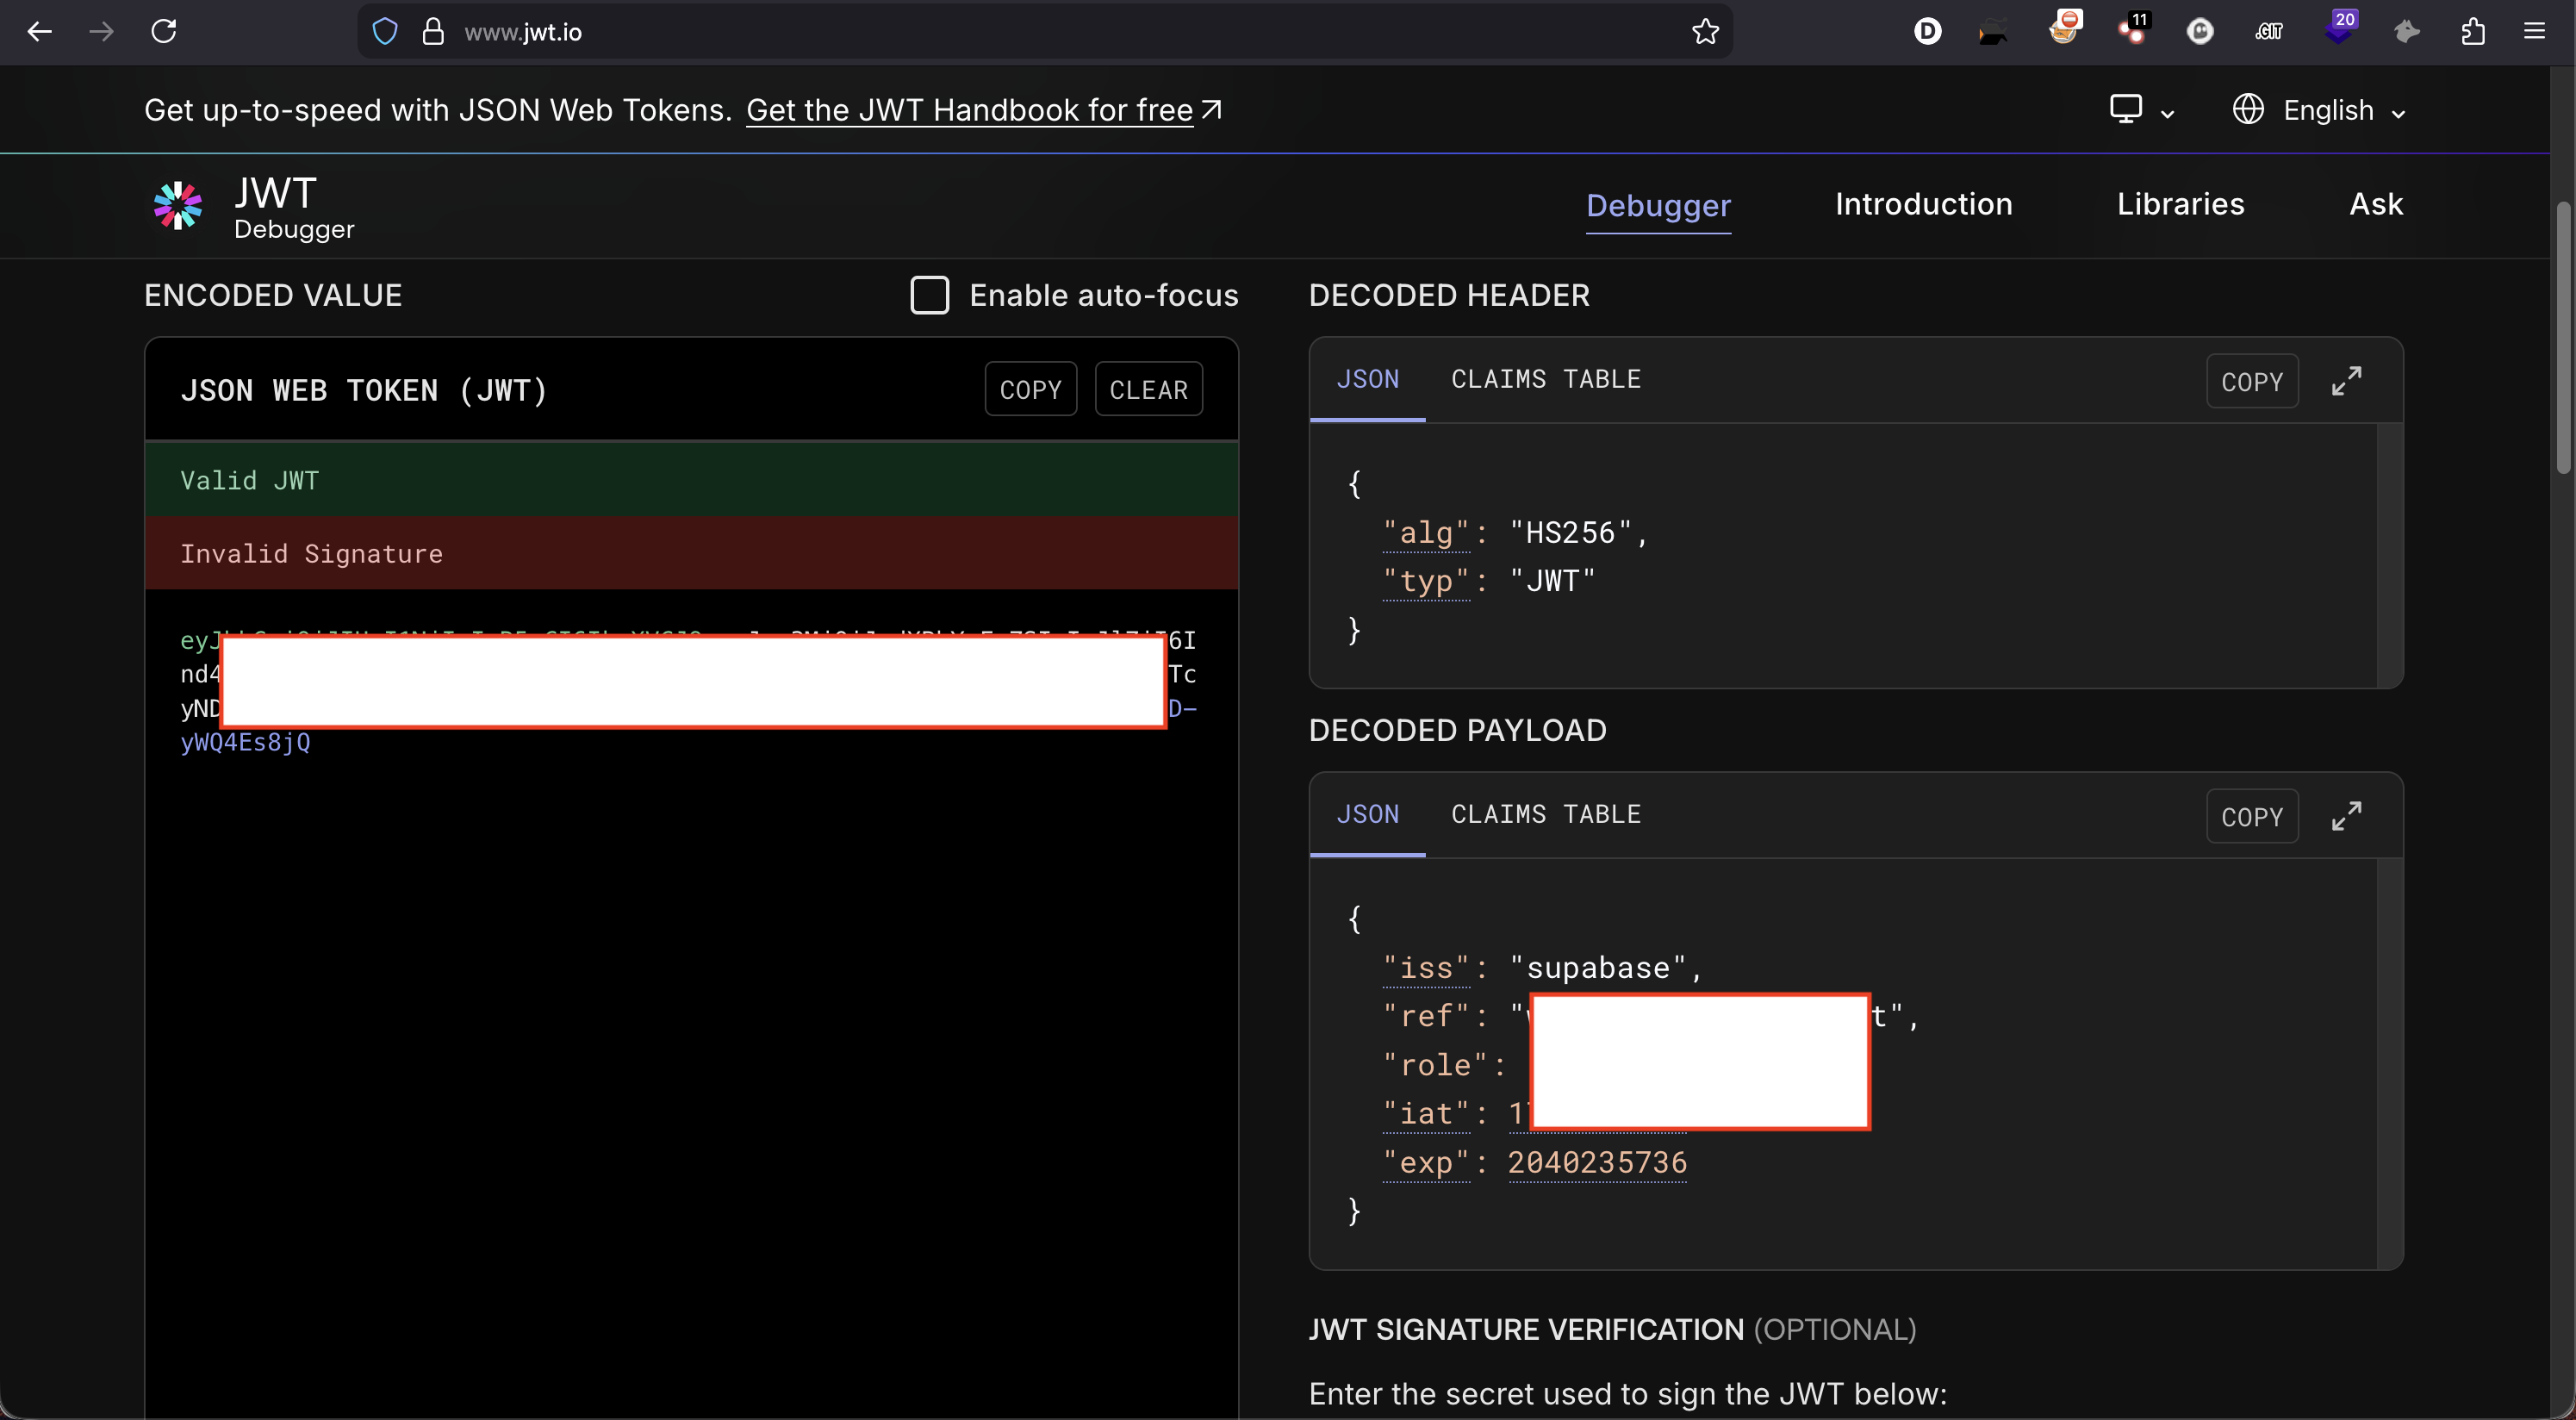Expand the Decoded Payload panel fullscreen

tap(2346, 816)
